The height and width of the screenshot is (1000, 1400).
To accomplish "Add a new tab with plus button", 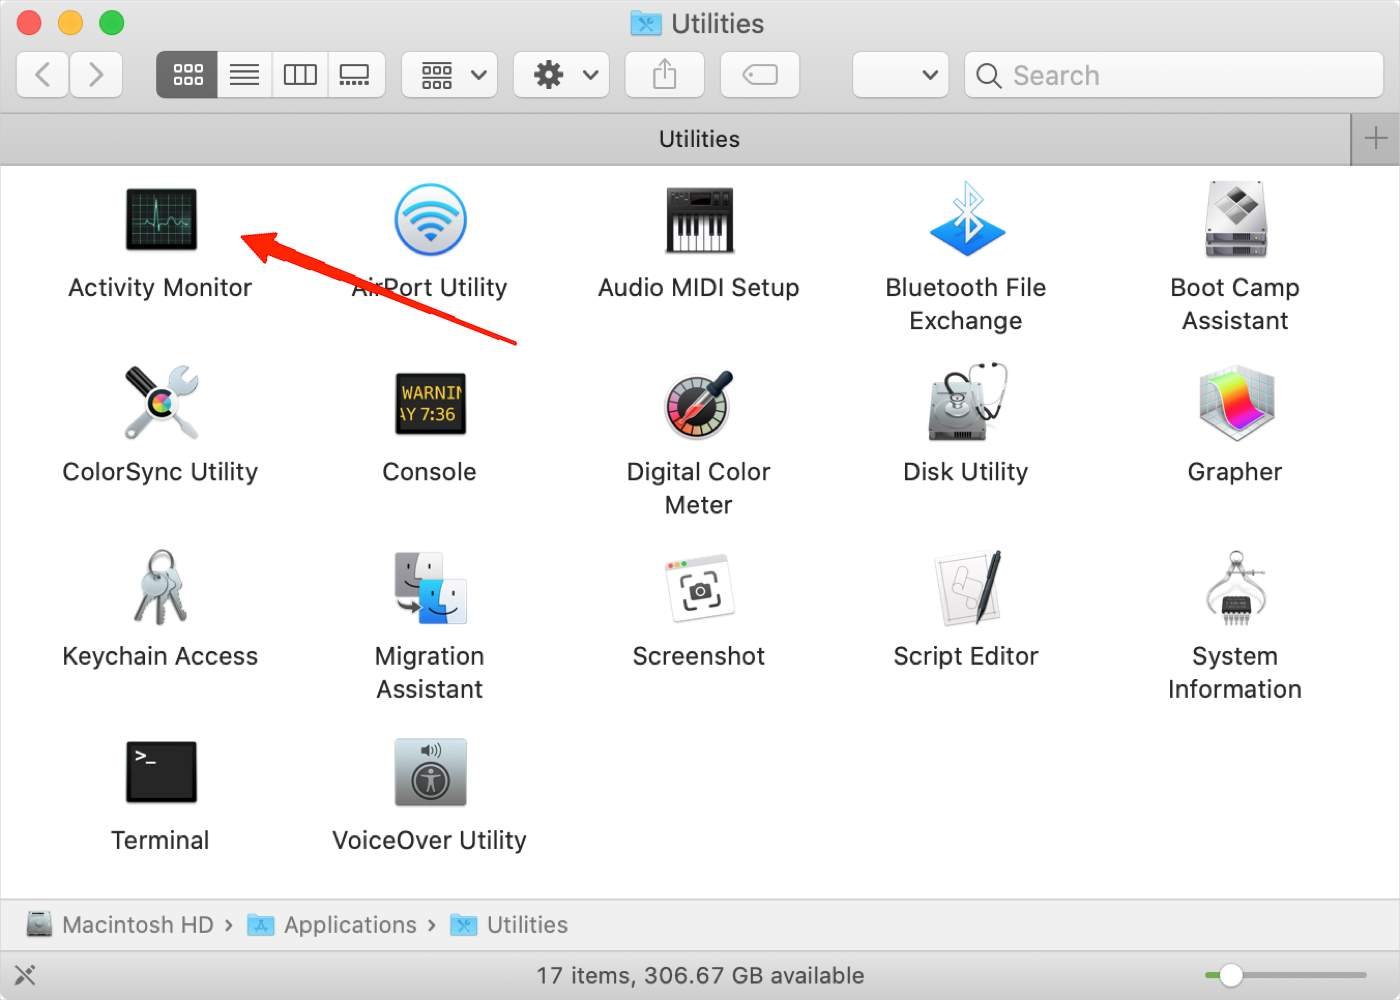I will 1375,139.
